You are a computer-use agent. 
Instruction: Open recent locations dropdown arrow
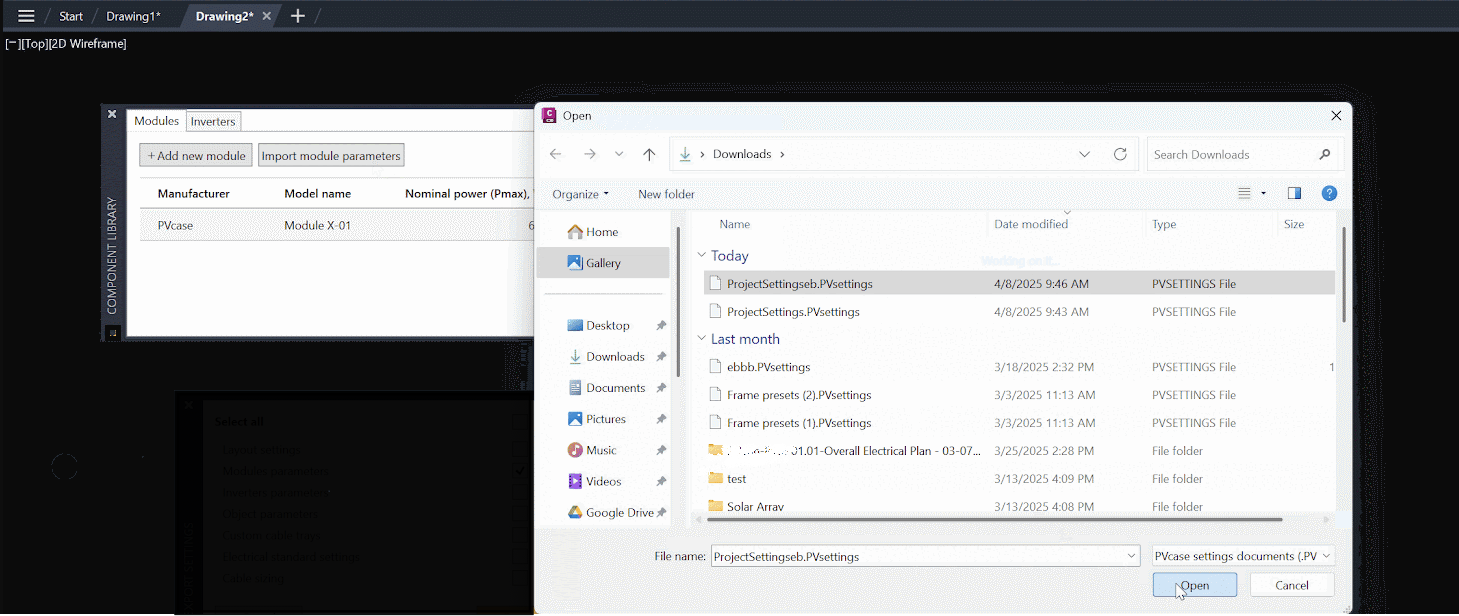(619, 154)
